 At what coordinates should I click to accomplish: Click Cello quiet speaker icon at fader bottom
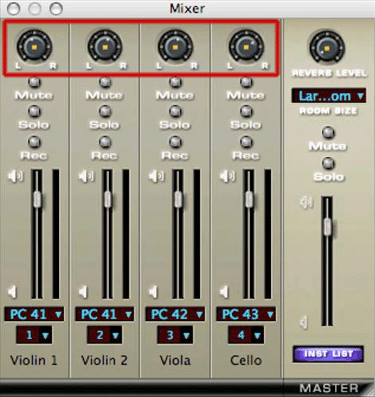click(x=225, y=292)
